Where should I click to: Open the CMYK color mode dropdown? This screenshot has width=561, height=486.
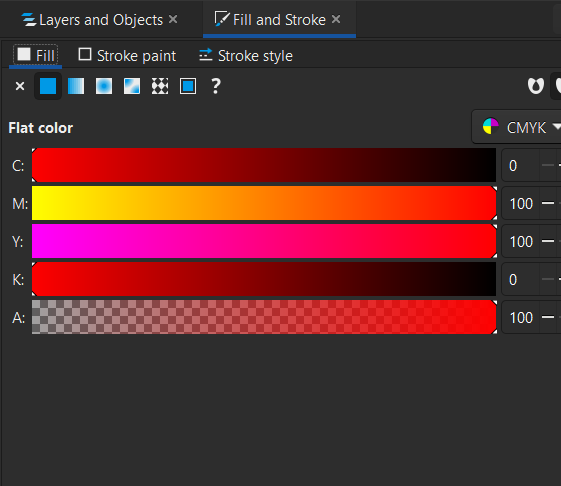tap(517, 127)
